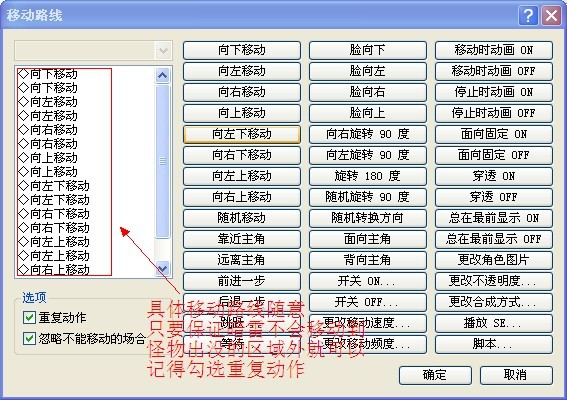Click the 脸向左 button

point(368,71)
